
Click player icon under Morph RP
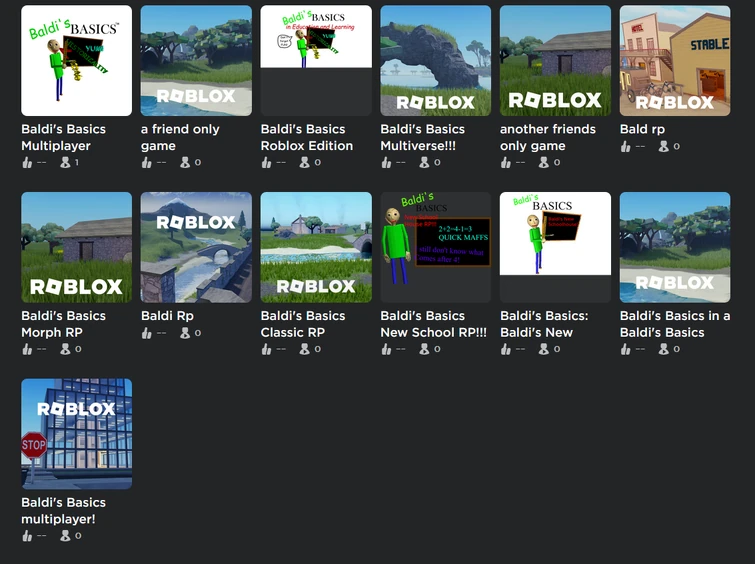[65, 349]
